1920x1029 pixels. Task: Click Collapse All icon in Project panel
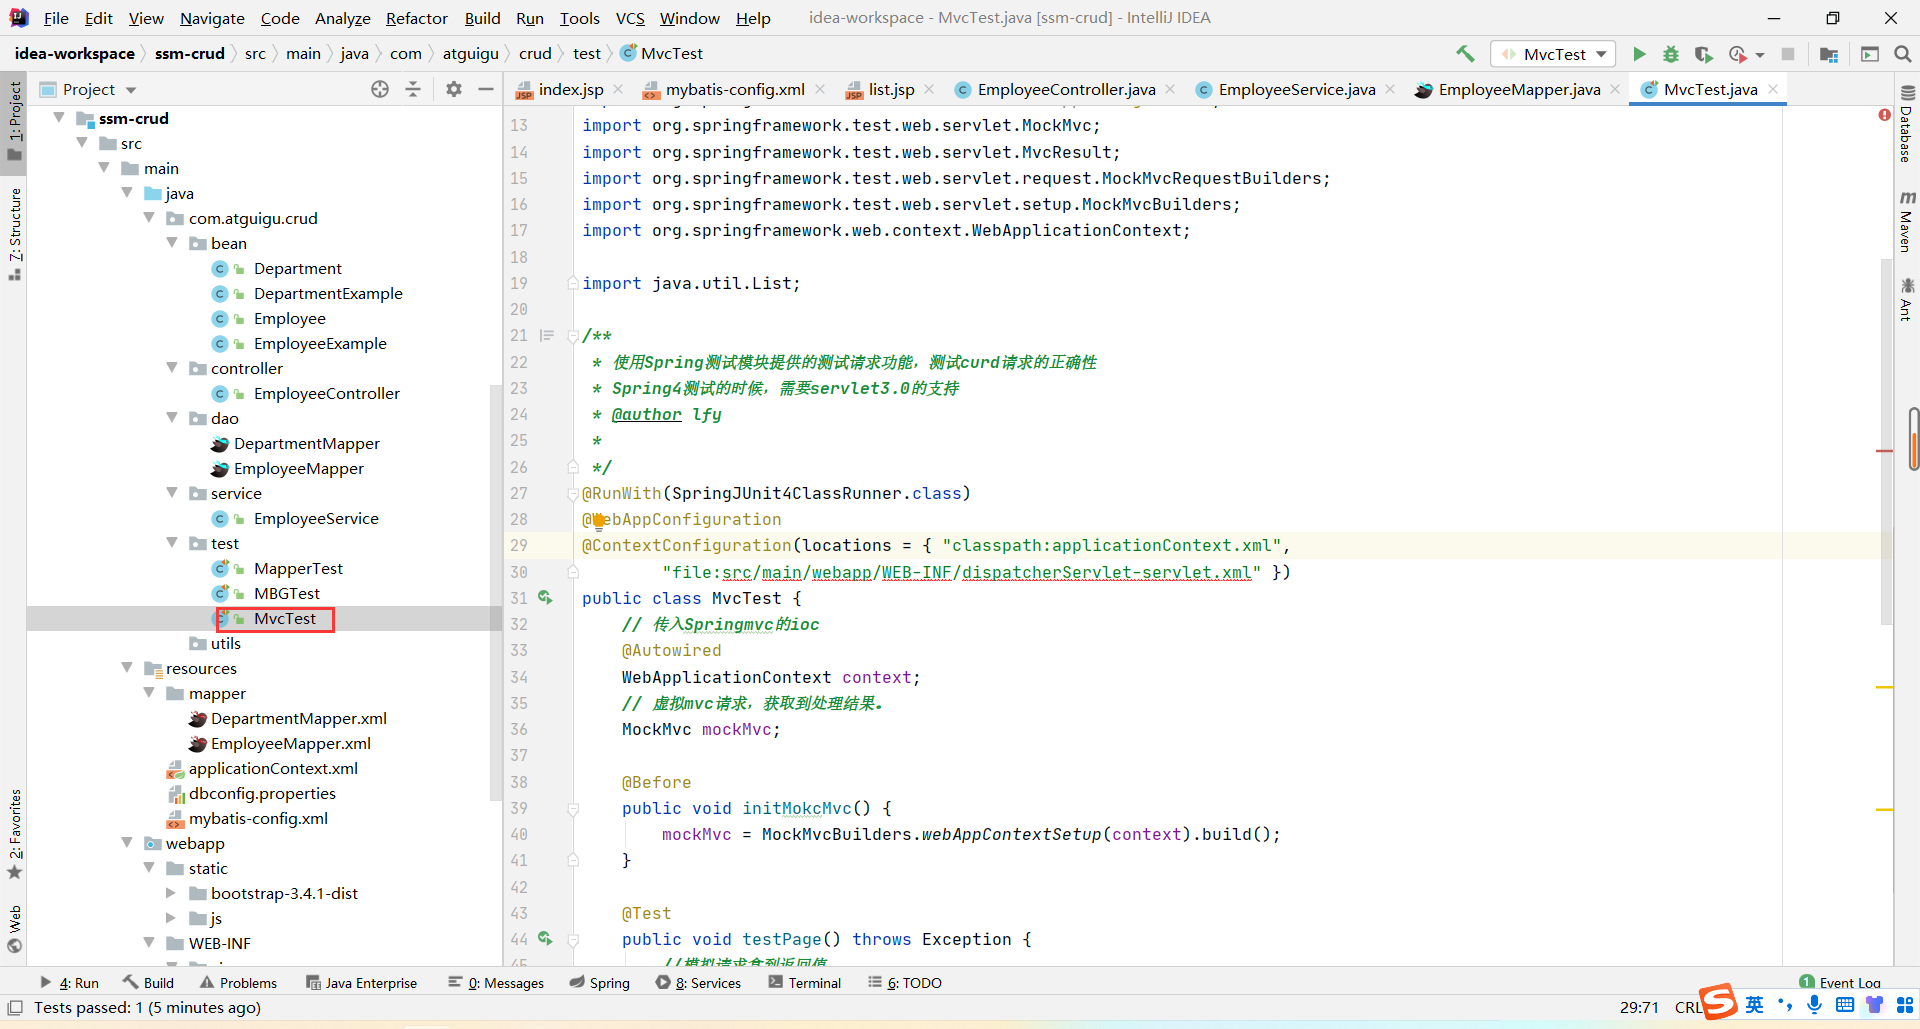point(413,89)
